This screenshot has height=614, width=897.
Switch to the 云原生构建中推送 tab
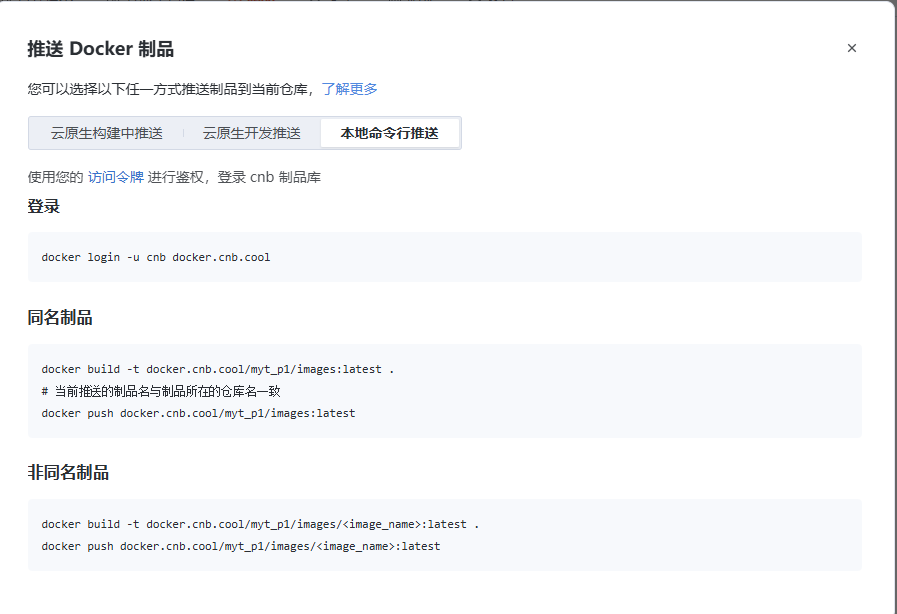[107, 133]
